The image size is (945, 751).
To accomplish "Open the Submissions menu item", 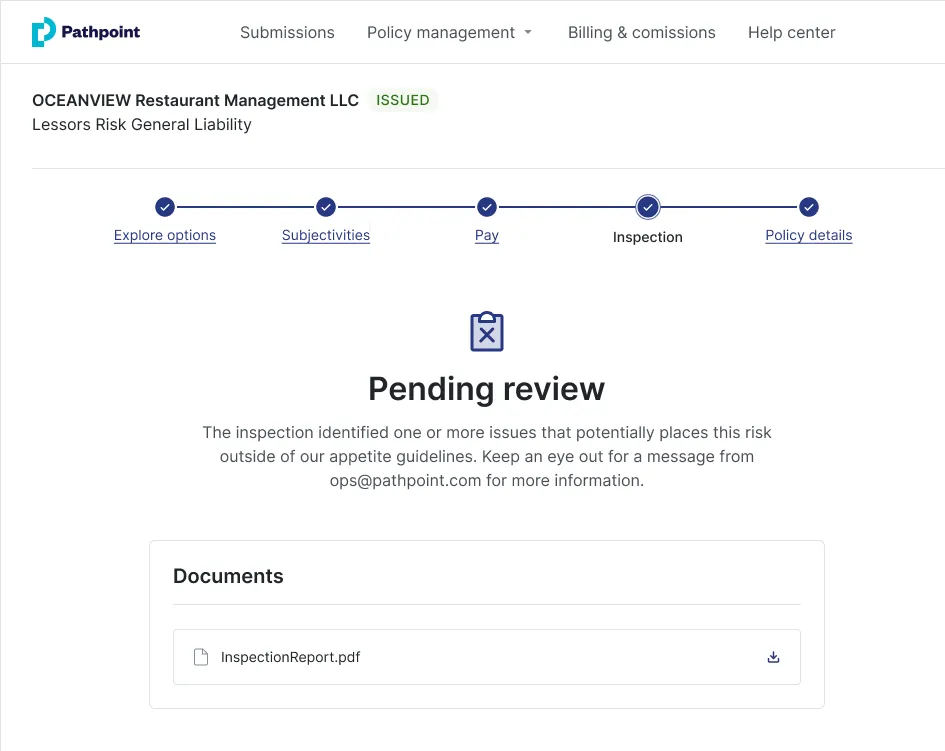I will tap(287, 33).
